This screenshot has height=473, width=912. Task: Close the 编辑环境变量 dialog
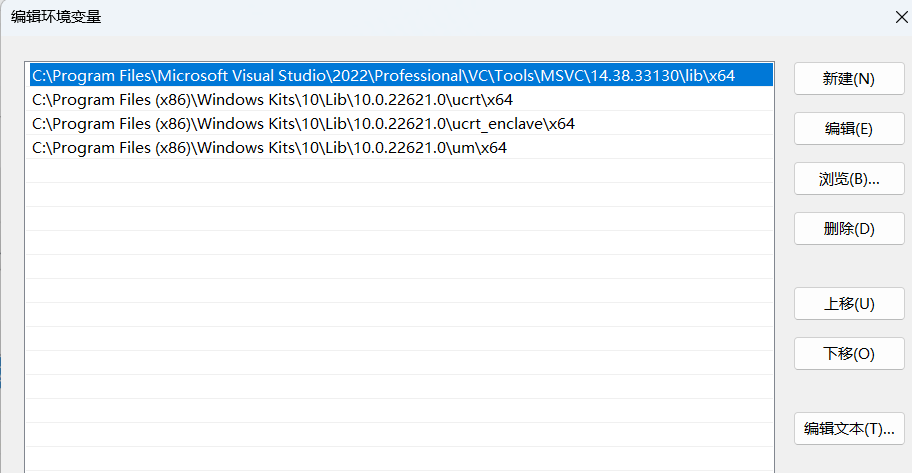pyautogui.click(x=902, y=17)
